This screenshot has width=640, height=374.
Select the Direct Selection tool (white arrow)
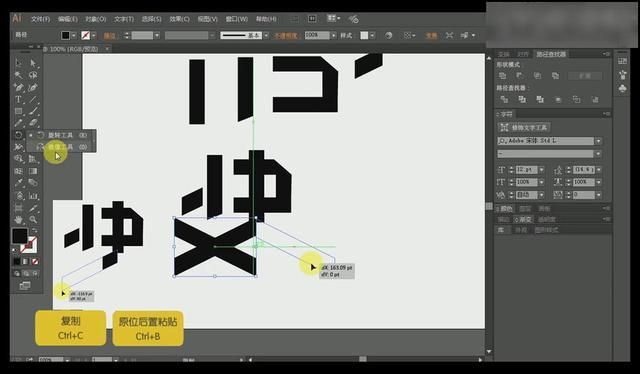(33, 63)
